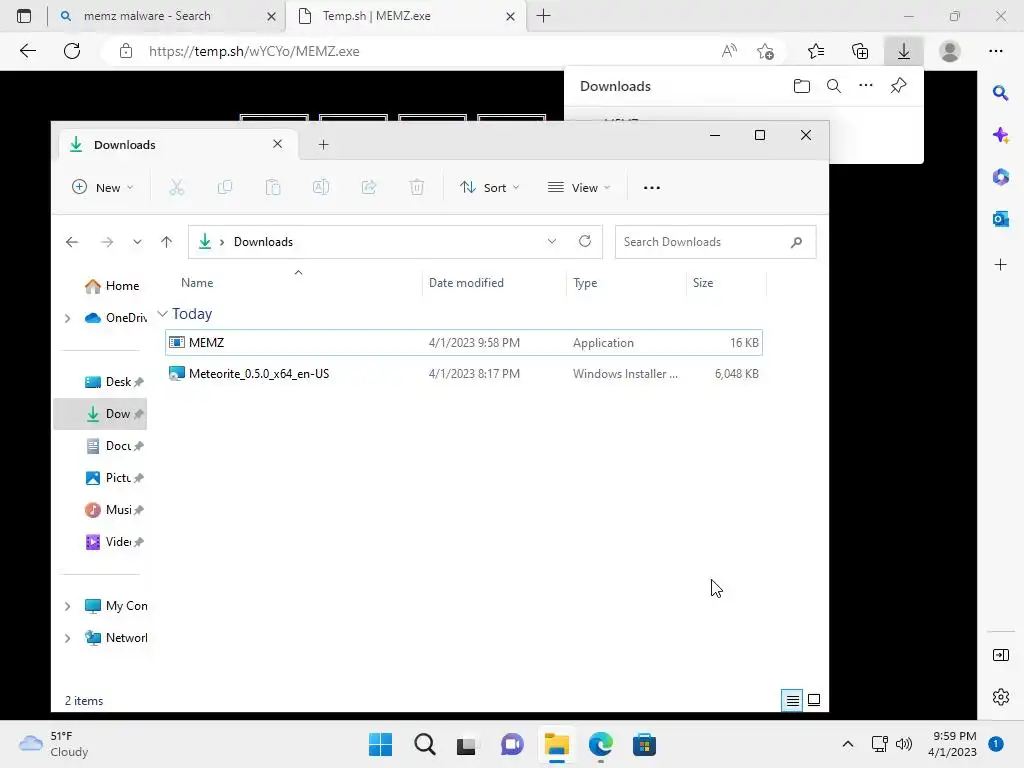The height and width of the screenshot is (768, 1024).
Task: Search downloads in Edge Downloads panel
Action: 834,86
